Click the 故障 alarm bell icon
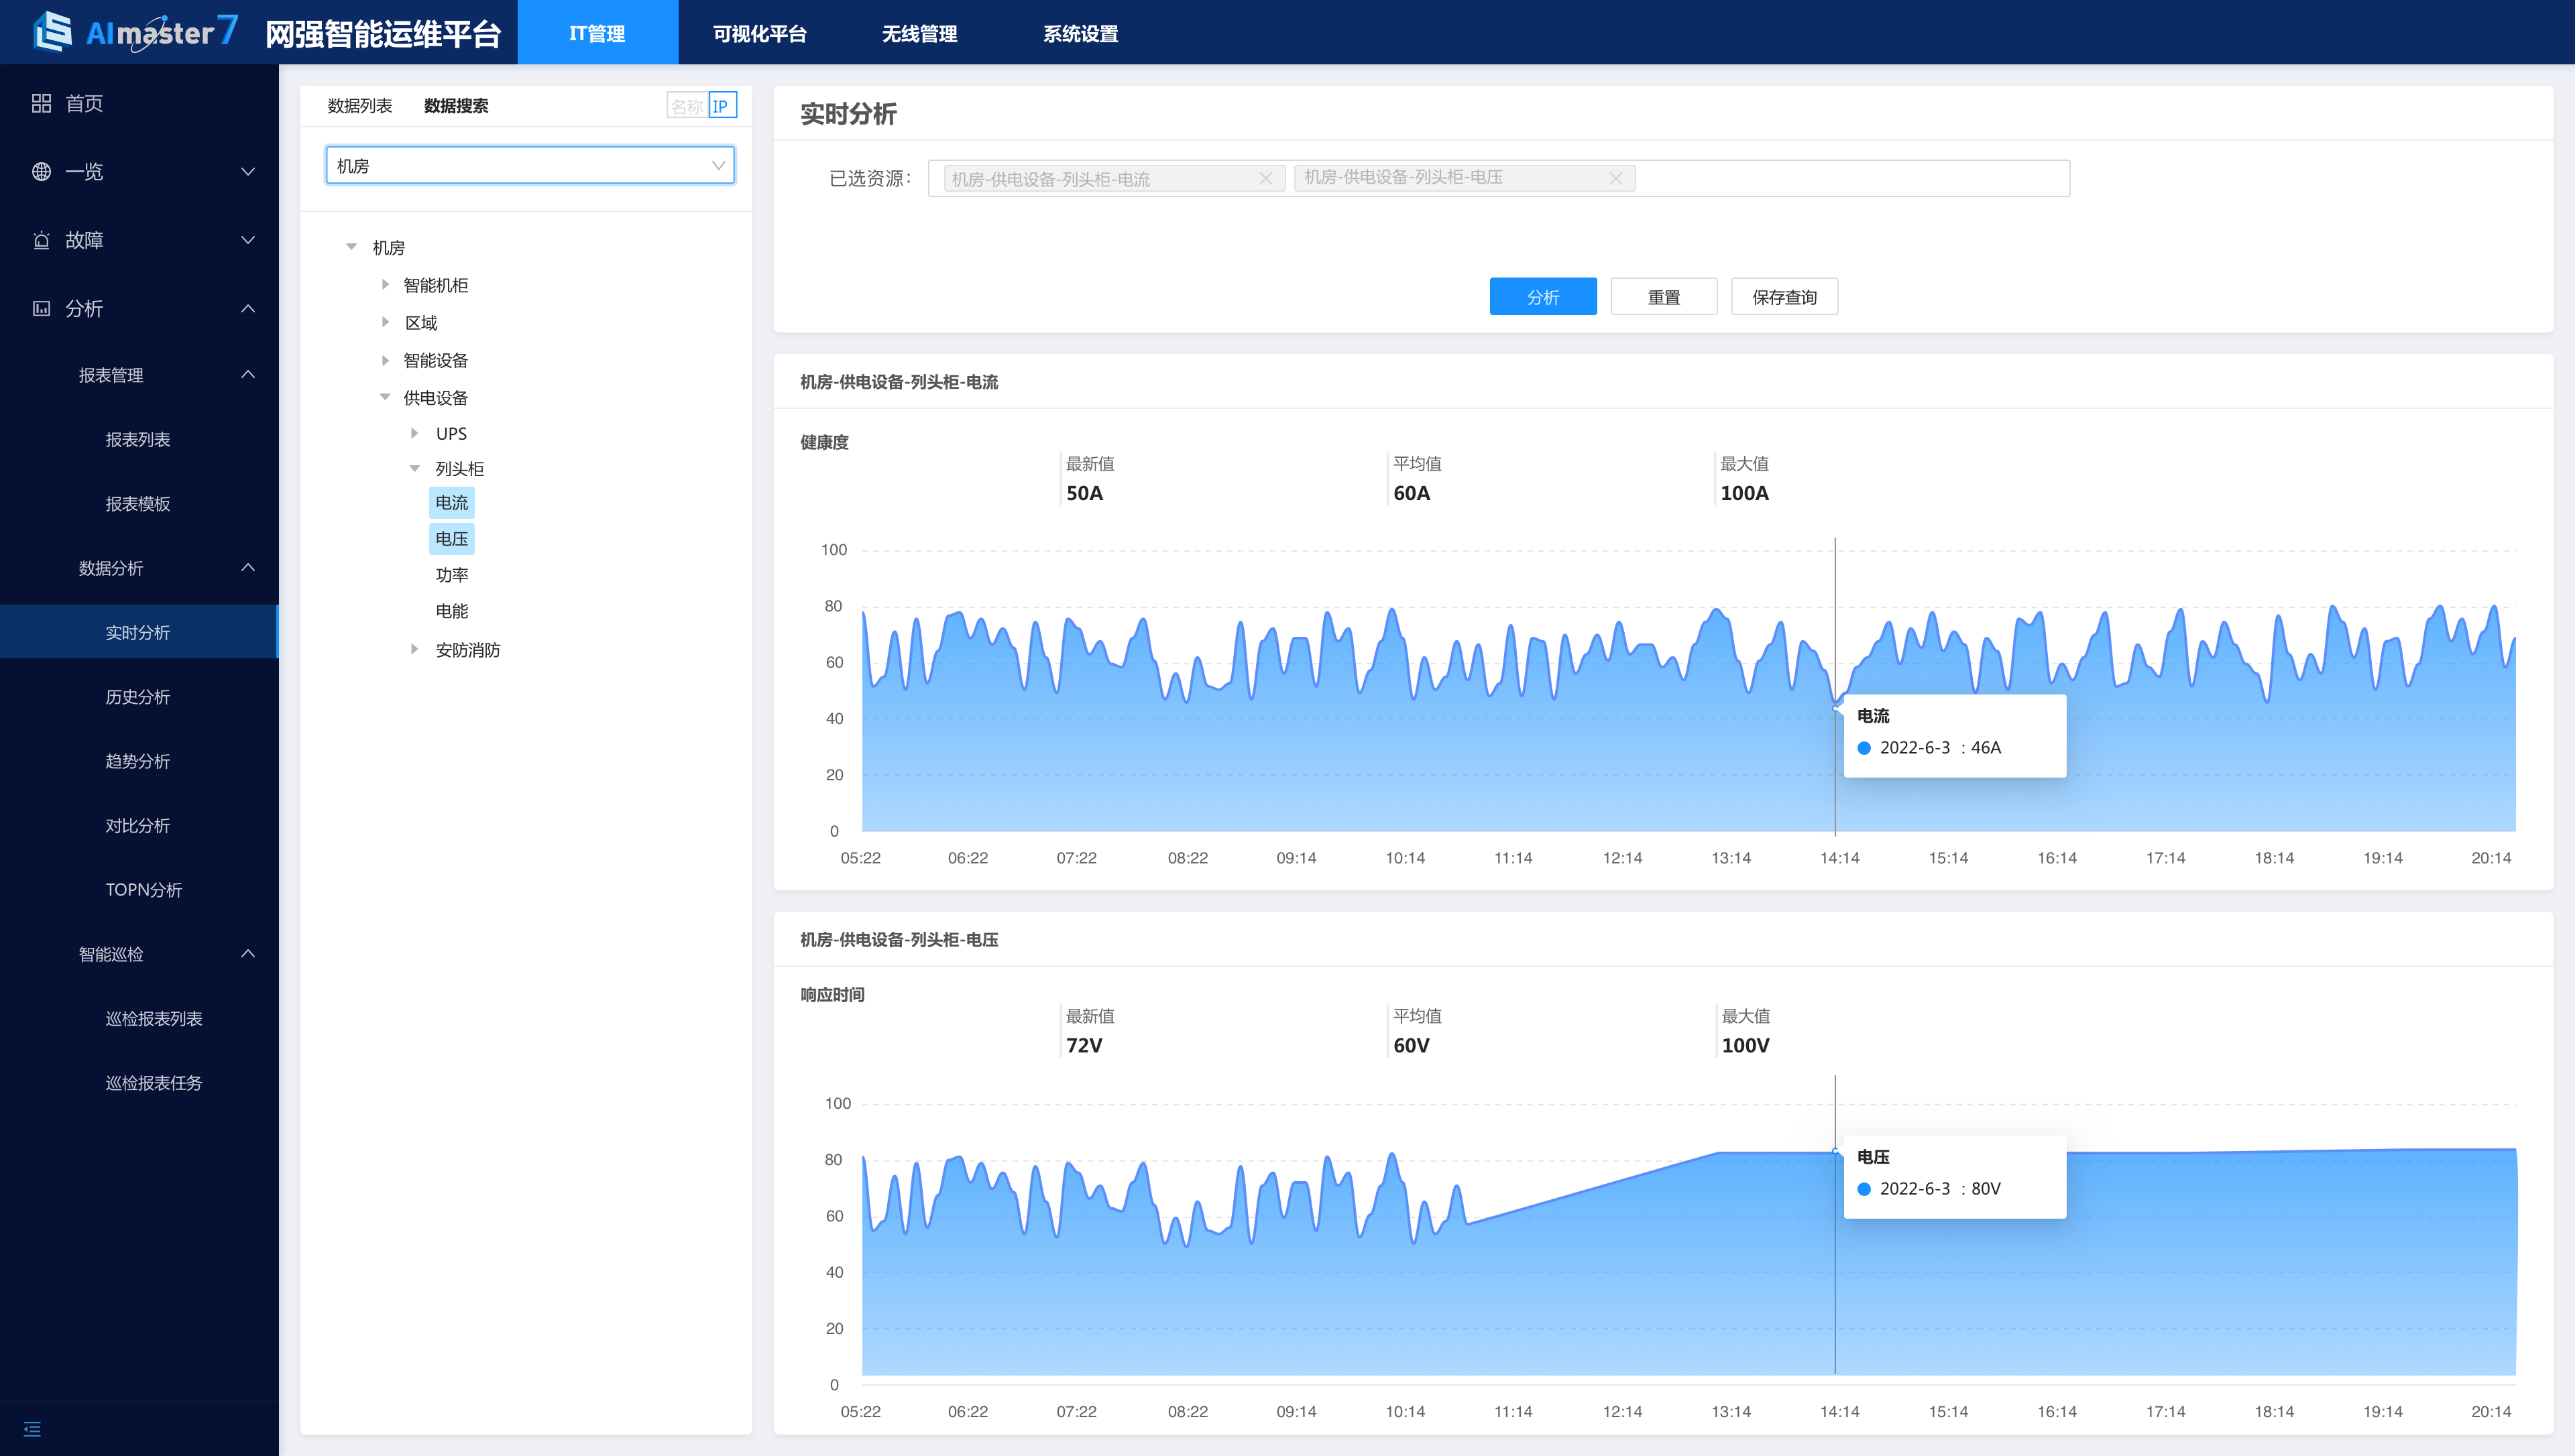 [x=41, y=240]
